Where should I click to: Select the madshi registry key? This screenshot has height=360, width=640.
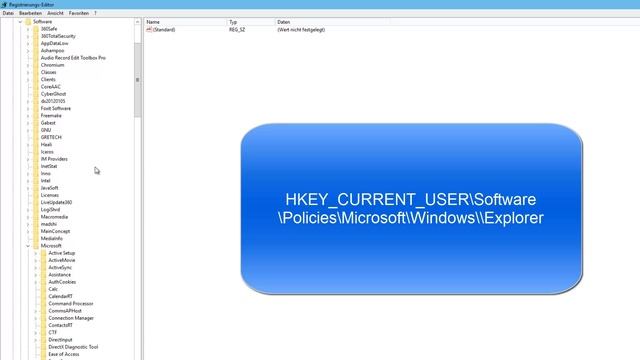point(49,224)
